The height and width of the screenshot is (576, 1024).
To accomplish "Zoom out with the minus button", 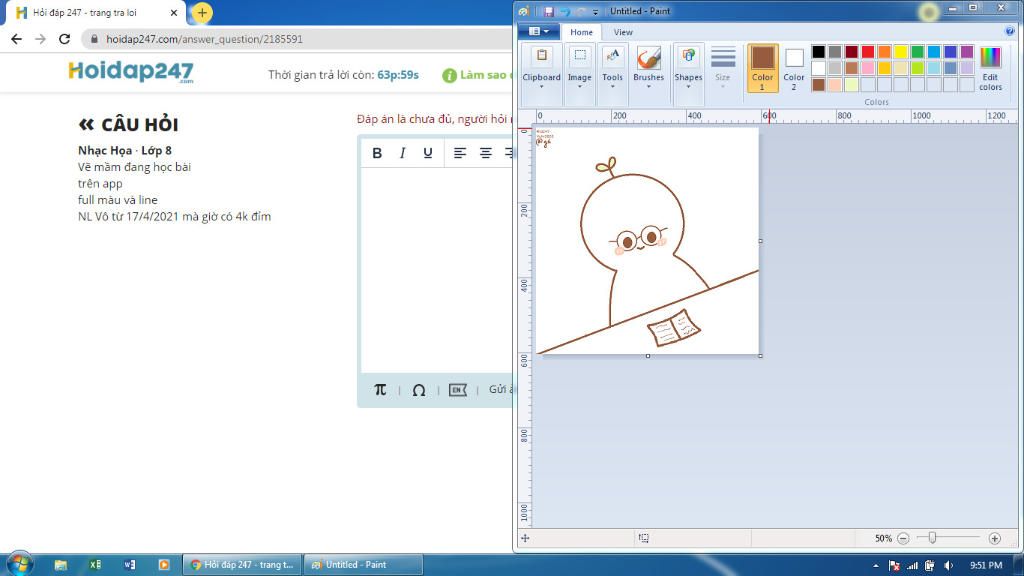I will [x=903, y=538].
